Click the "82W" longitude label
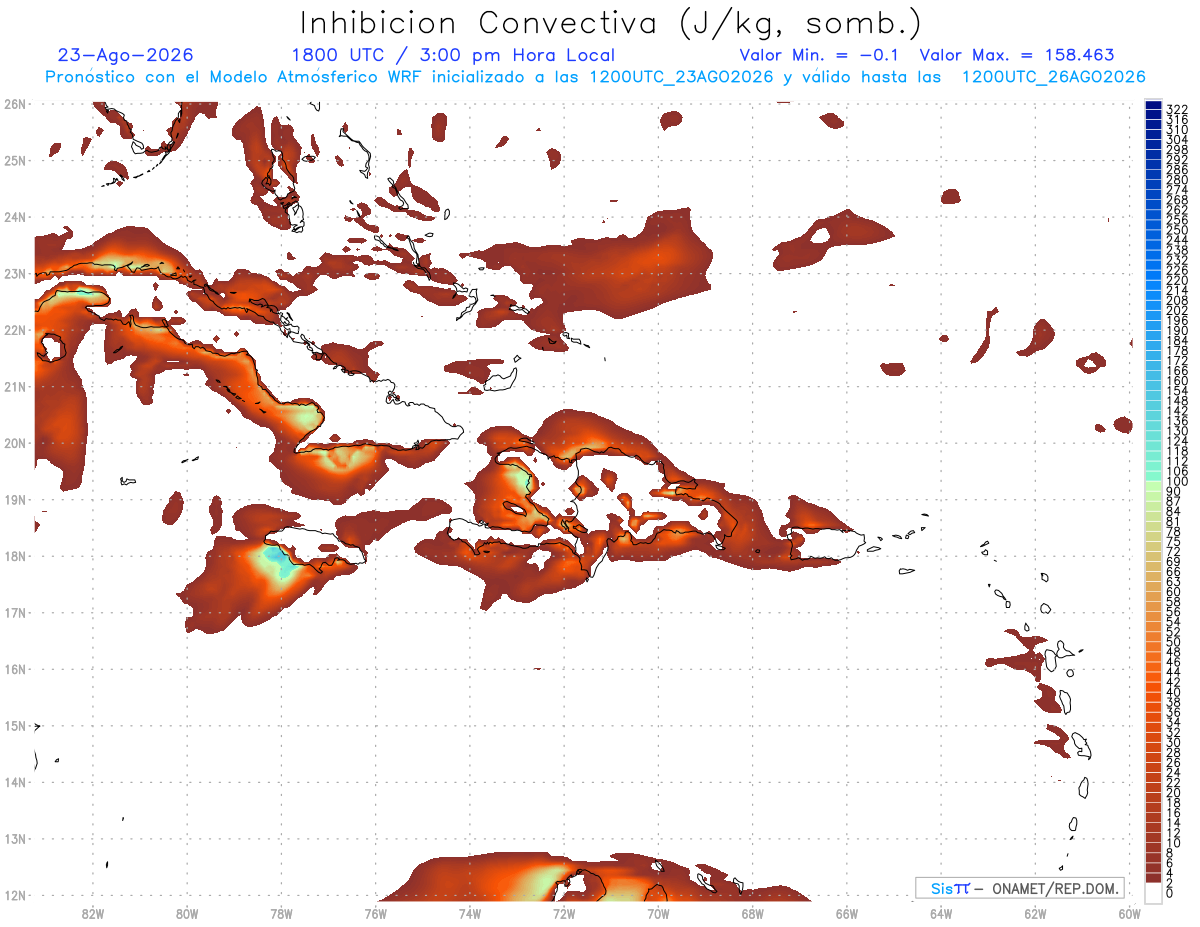1200x927 pixels. [x=92, y=913]
